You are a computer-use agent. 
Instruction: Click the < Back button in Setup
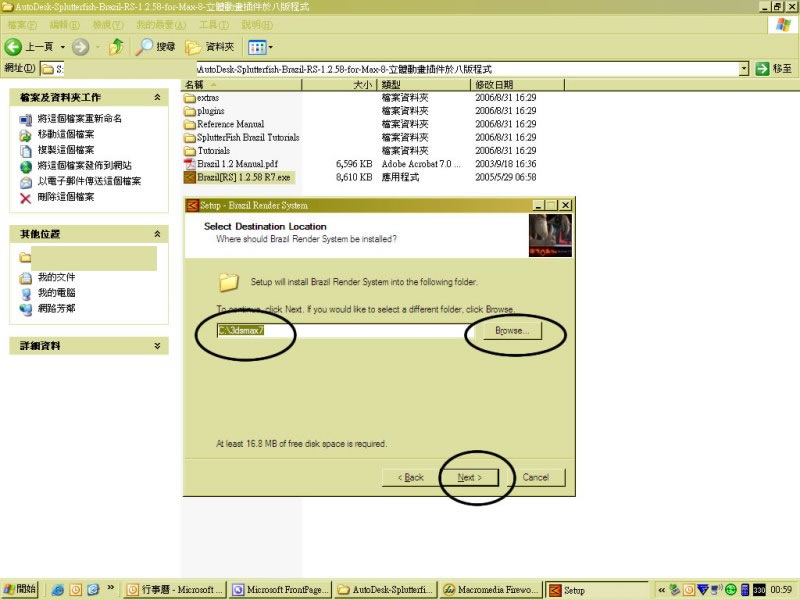click(x=411, y=478)
